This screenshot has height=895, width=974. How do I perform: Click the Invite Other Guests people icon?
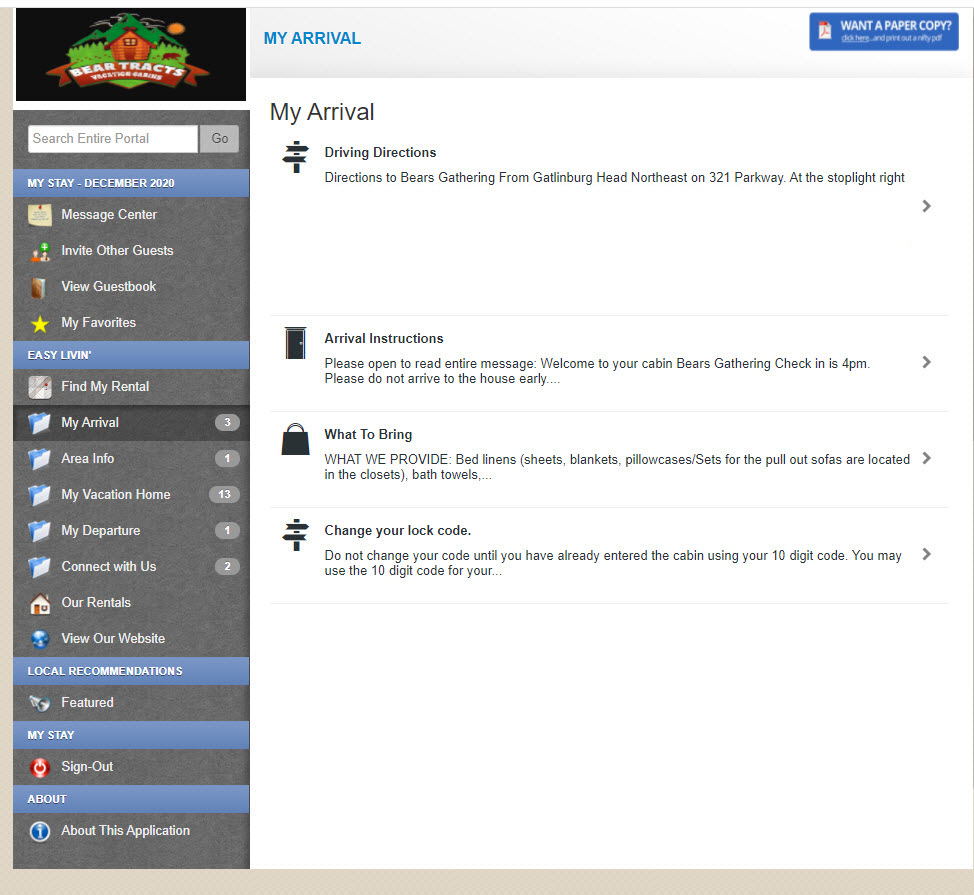click(x=40, y=251)
